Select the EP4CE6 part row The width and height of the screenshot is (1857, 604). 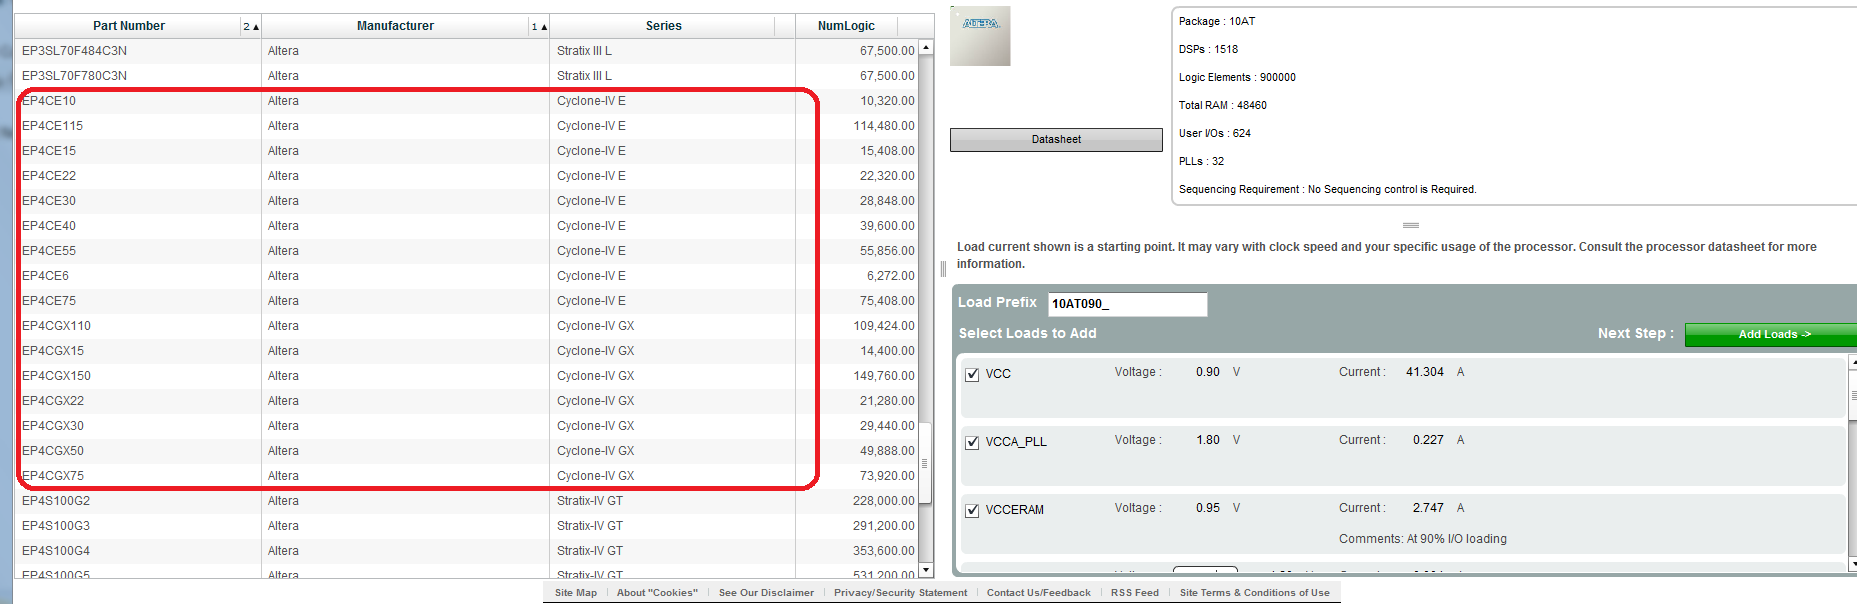point(467,276)
